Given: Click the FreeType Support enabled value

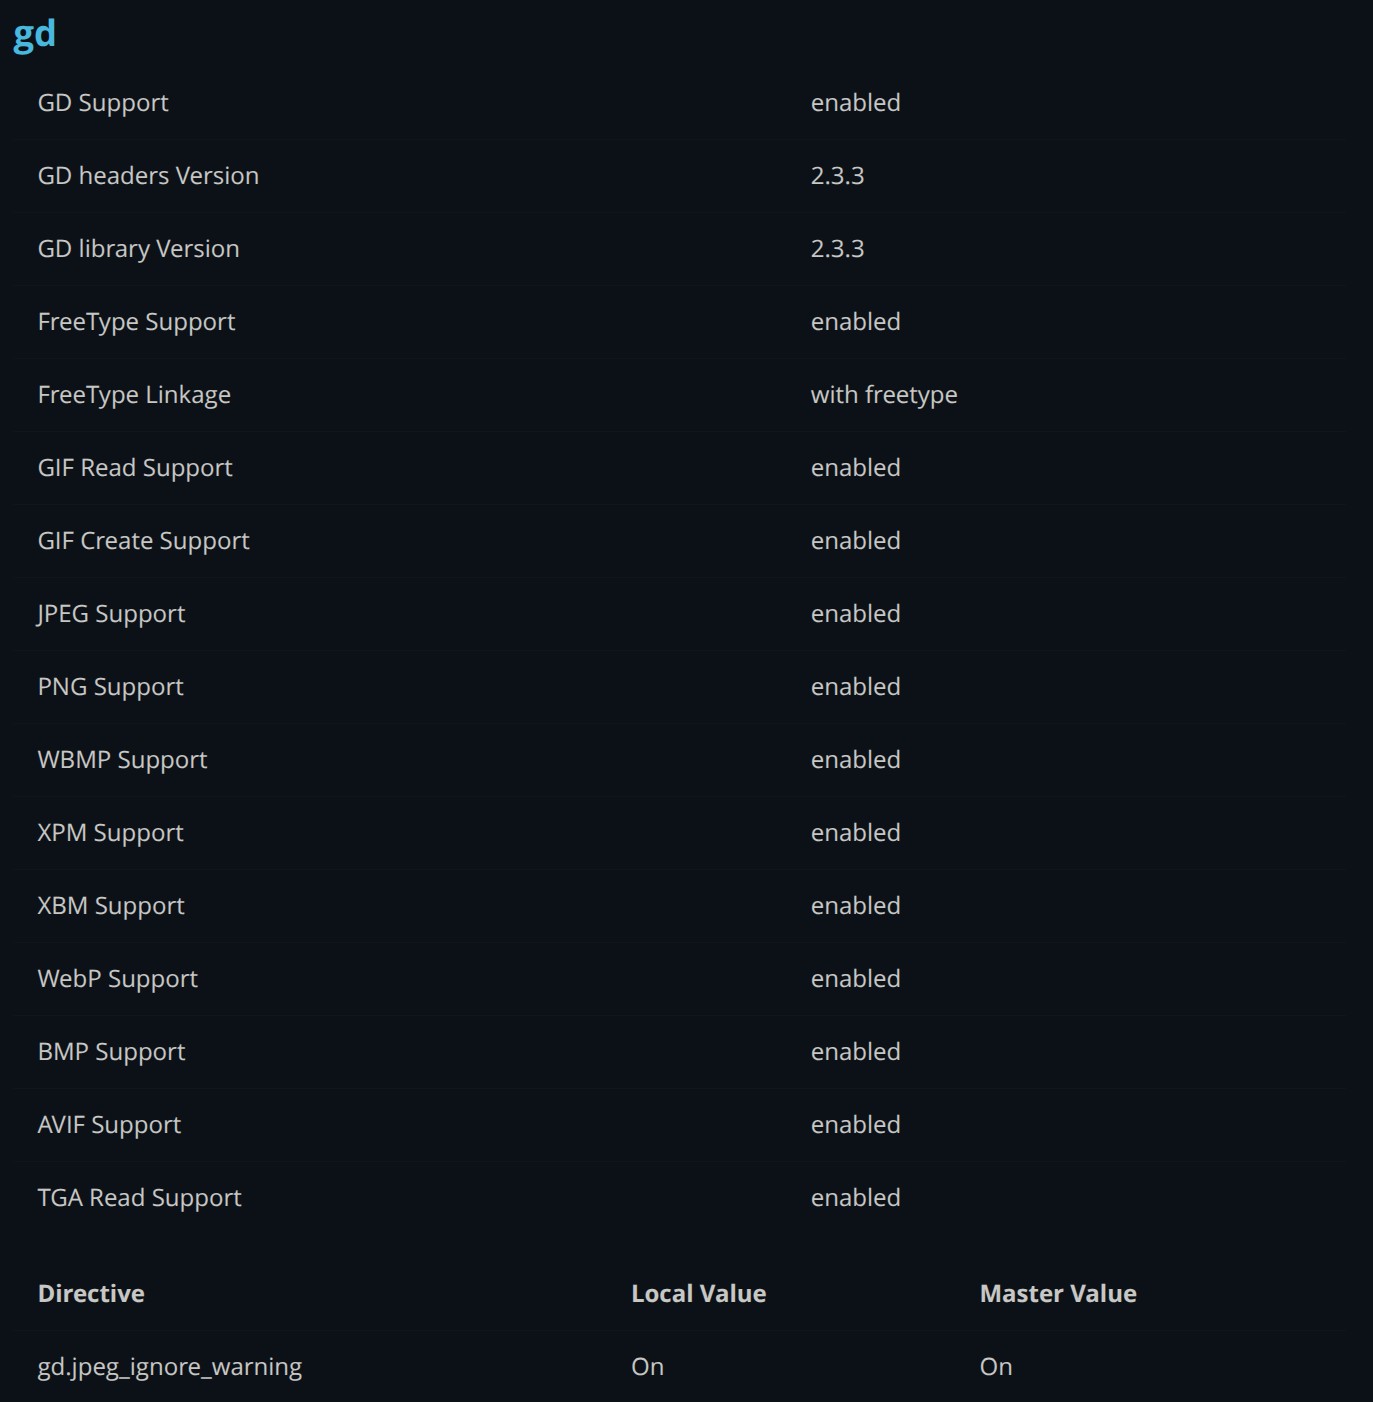Looking at the screenshot, I should click(855, 322).
